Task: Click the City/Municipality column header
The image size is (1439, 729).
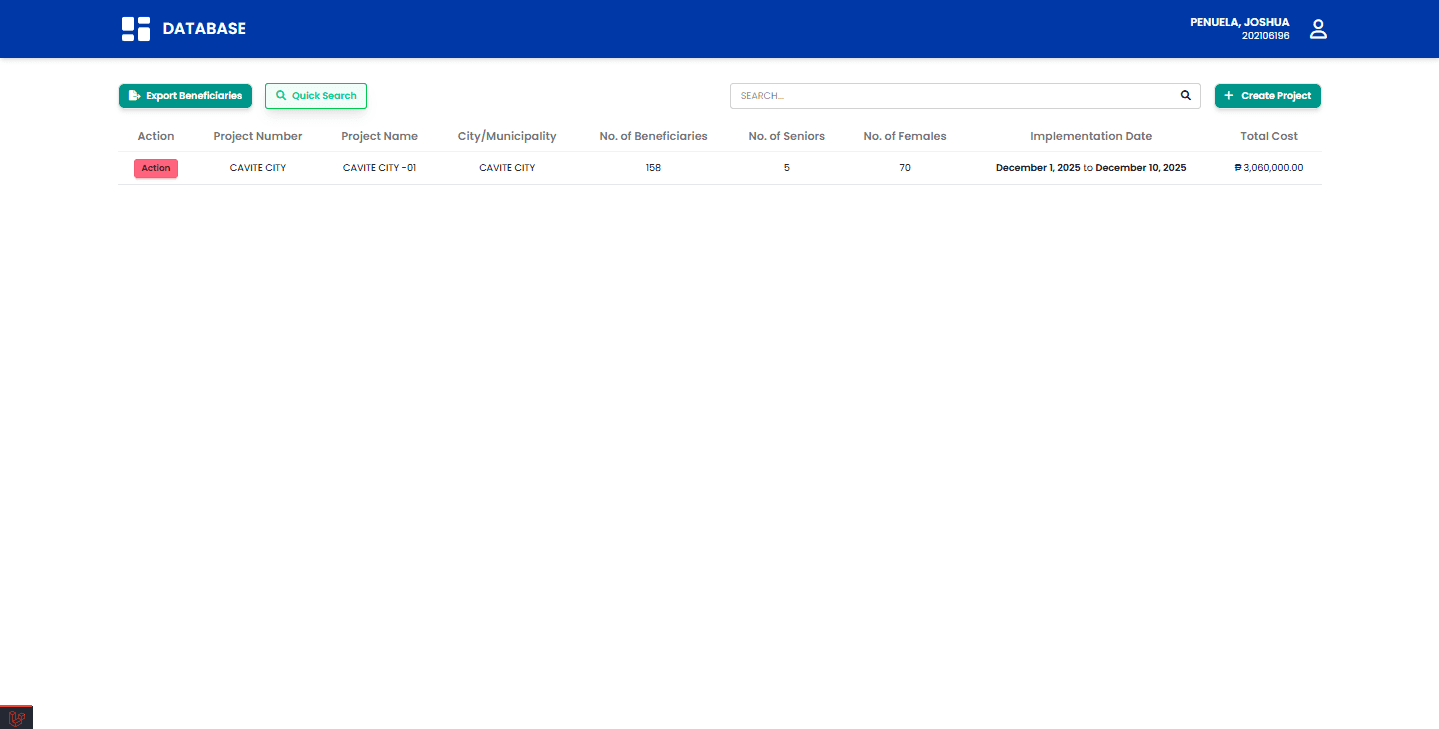Action: pyautogui.click(x=507, y=136)
